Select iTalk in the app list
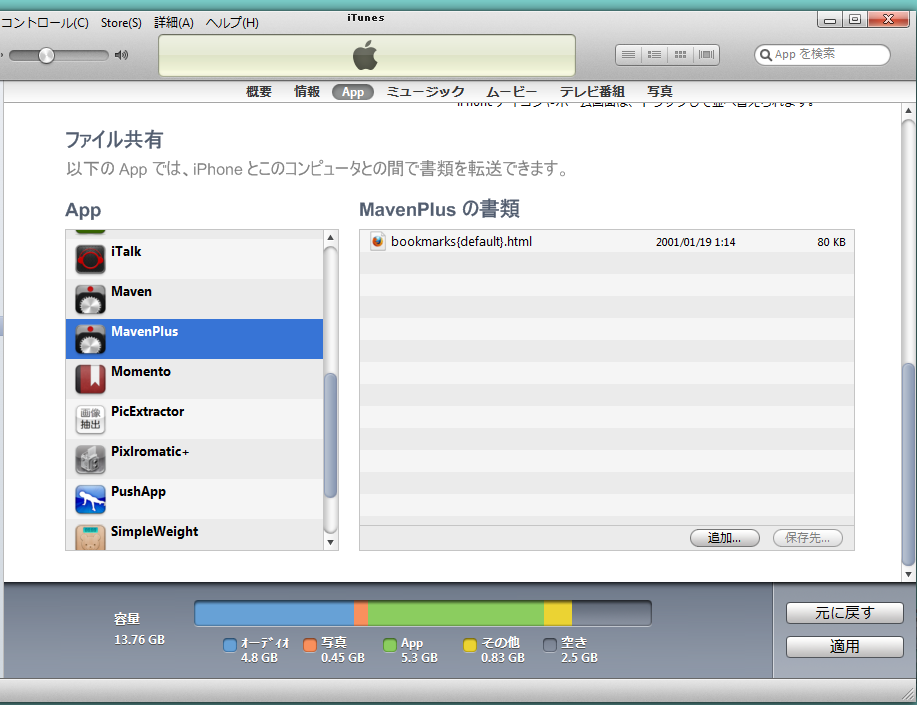The height and width of the screenshot is (705, 917). coord(194,259)
